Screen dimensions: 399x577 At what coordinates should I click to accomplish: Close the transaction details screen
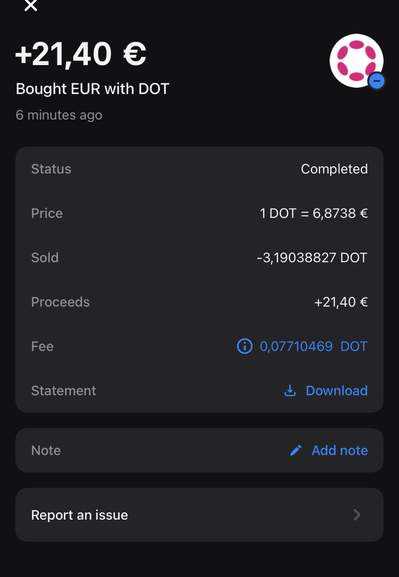(x=31, y=5)
